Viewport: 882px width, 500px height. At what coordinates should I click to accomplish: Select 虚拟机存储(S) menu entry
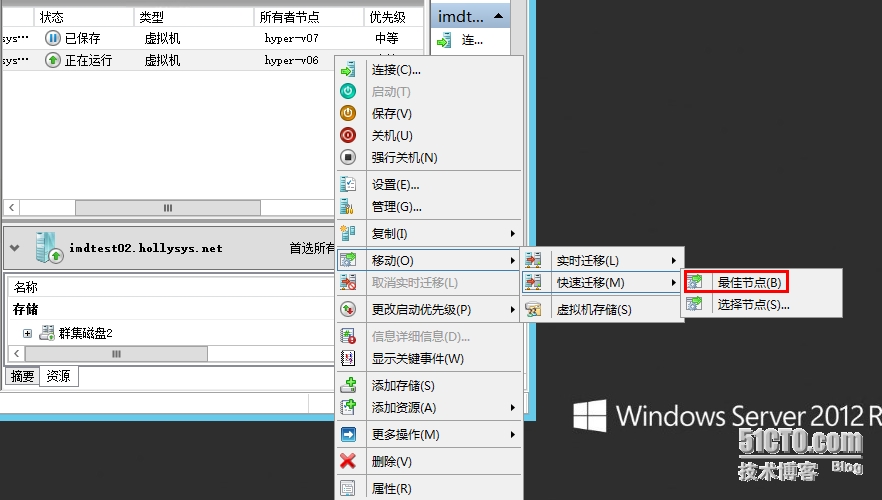(593, 309)
